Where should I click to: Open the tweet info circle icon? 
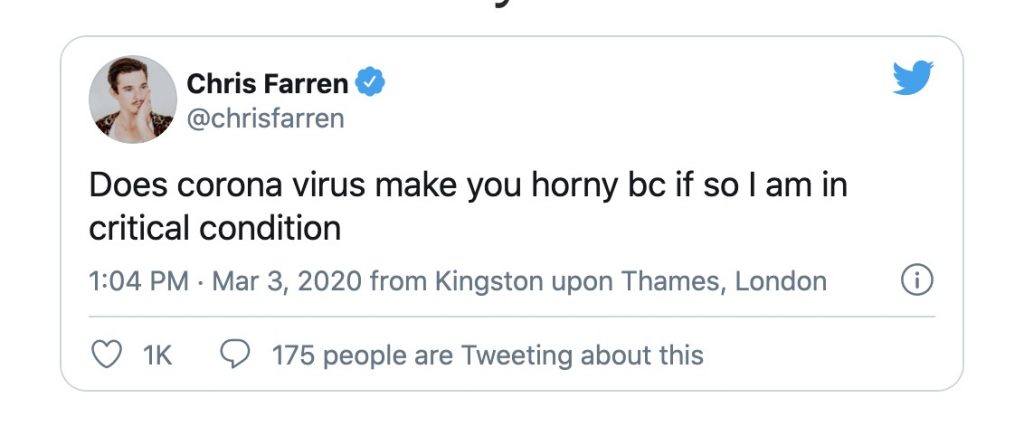point(917,282)
